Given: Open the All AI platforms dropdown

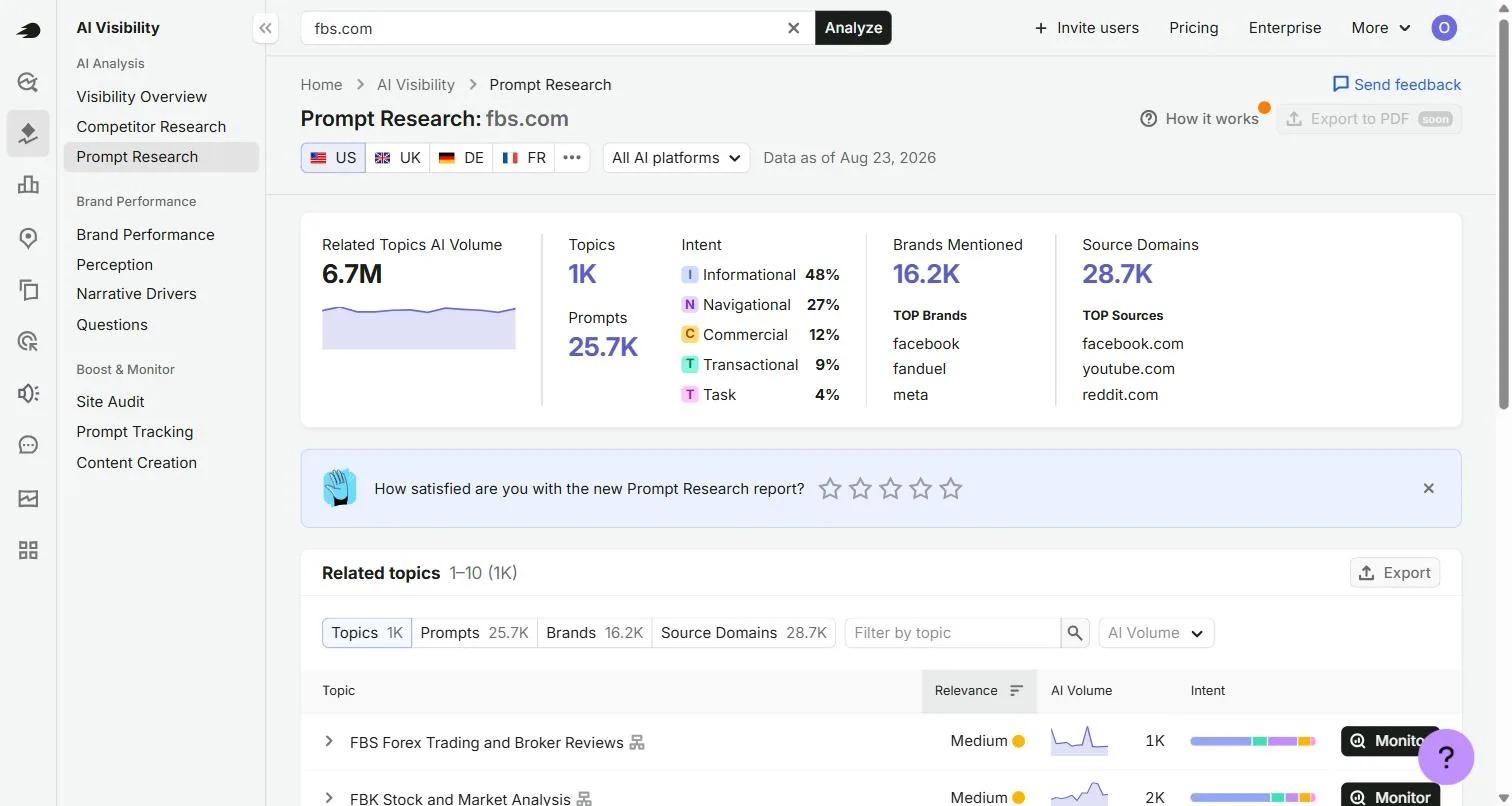Looking at the screenshot, I should tap(676, 157).
